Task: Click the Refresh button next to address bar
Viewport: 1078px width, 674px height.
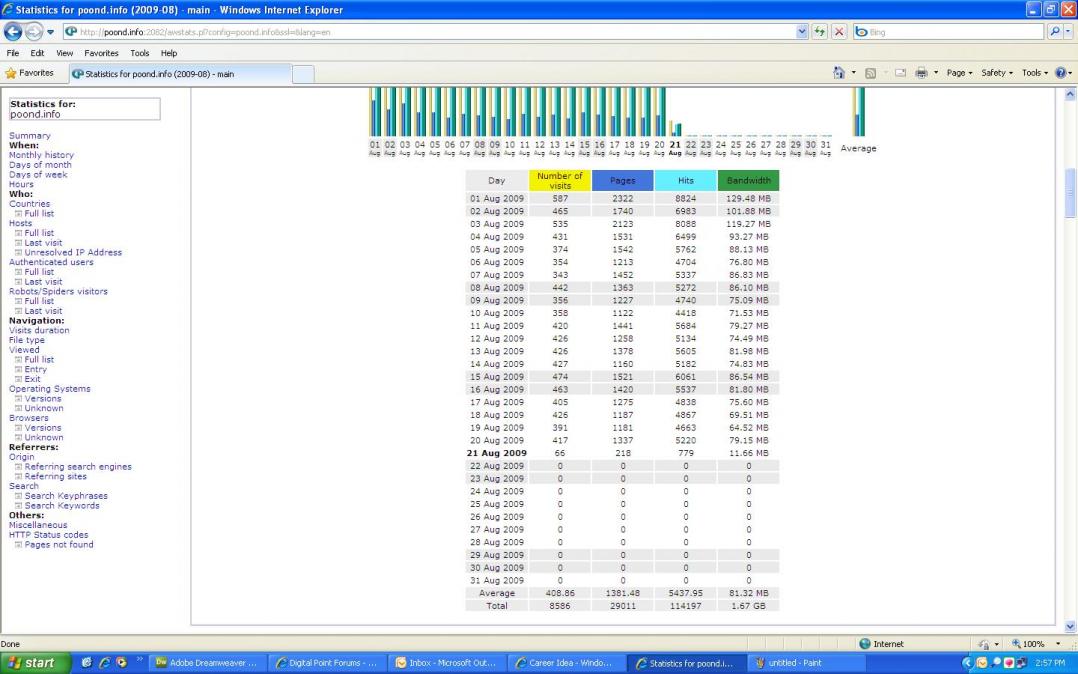Action: [820, 32]
